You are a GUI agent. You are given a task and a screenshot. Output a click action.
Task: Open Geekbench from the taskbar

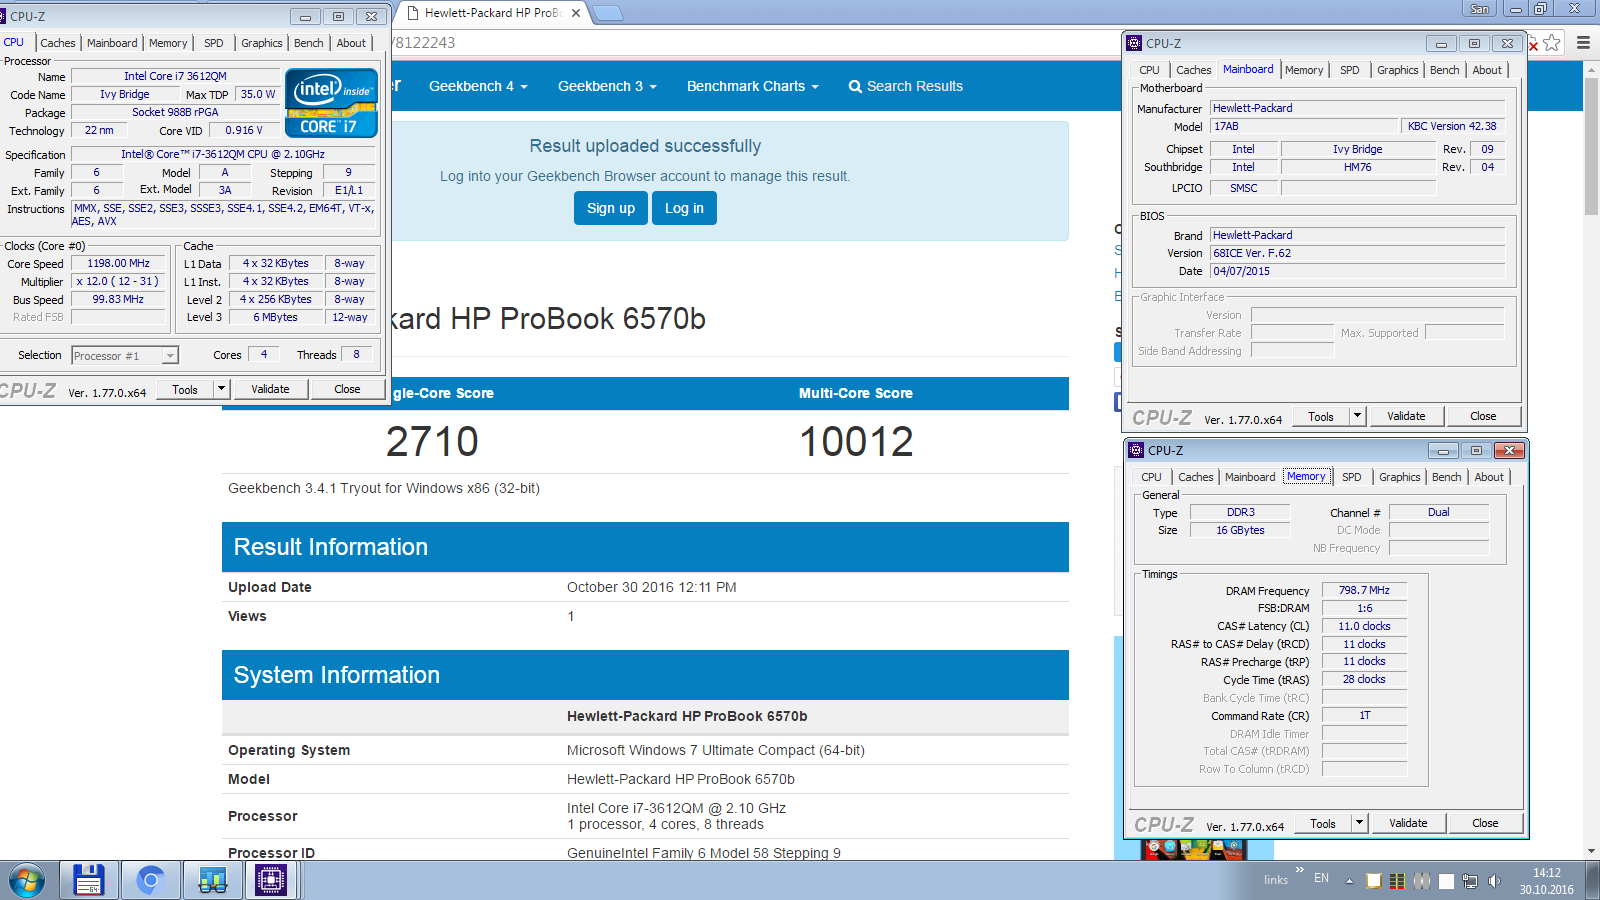click(x=212, y=881)
